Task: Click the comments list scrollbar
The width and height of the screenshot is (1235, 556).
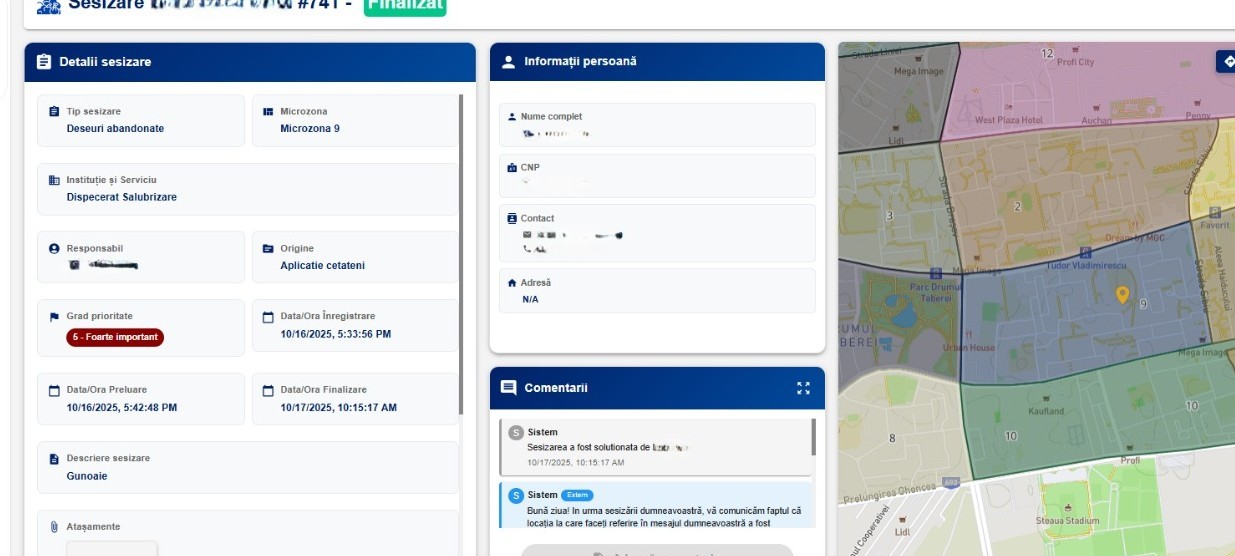Action: point(814,438)
